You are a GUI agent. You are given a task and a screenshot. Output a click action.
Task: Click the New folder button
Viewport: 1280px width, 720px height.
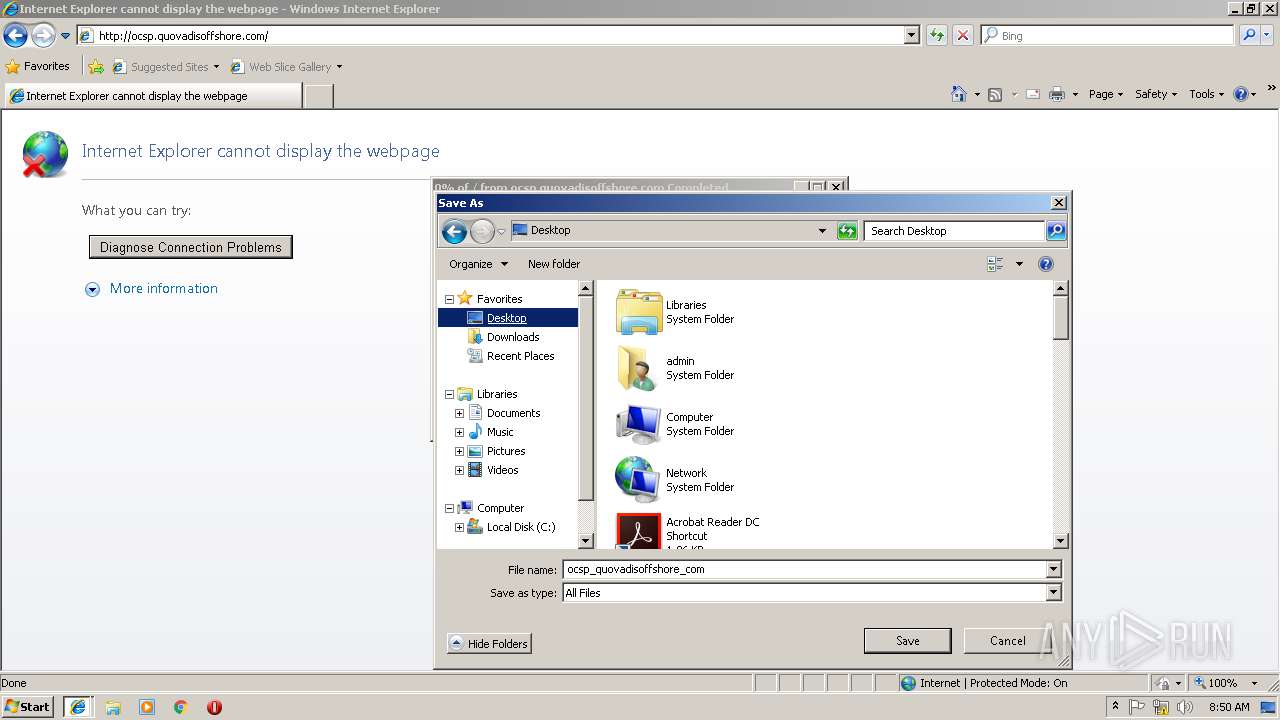(554, 264)
